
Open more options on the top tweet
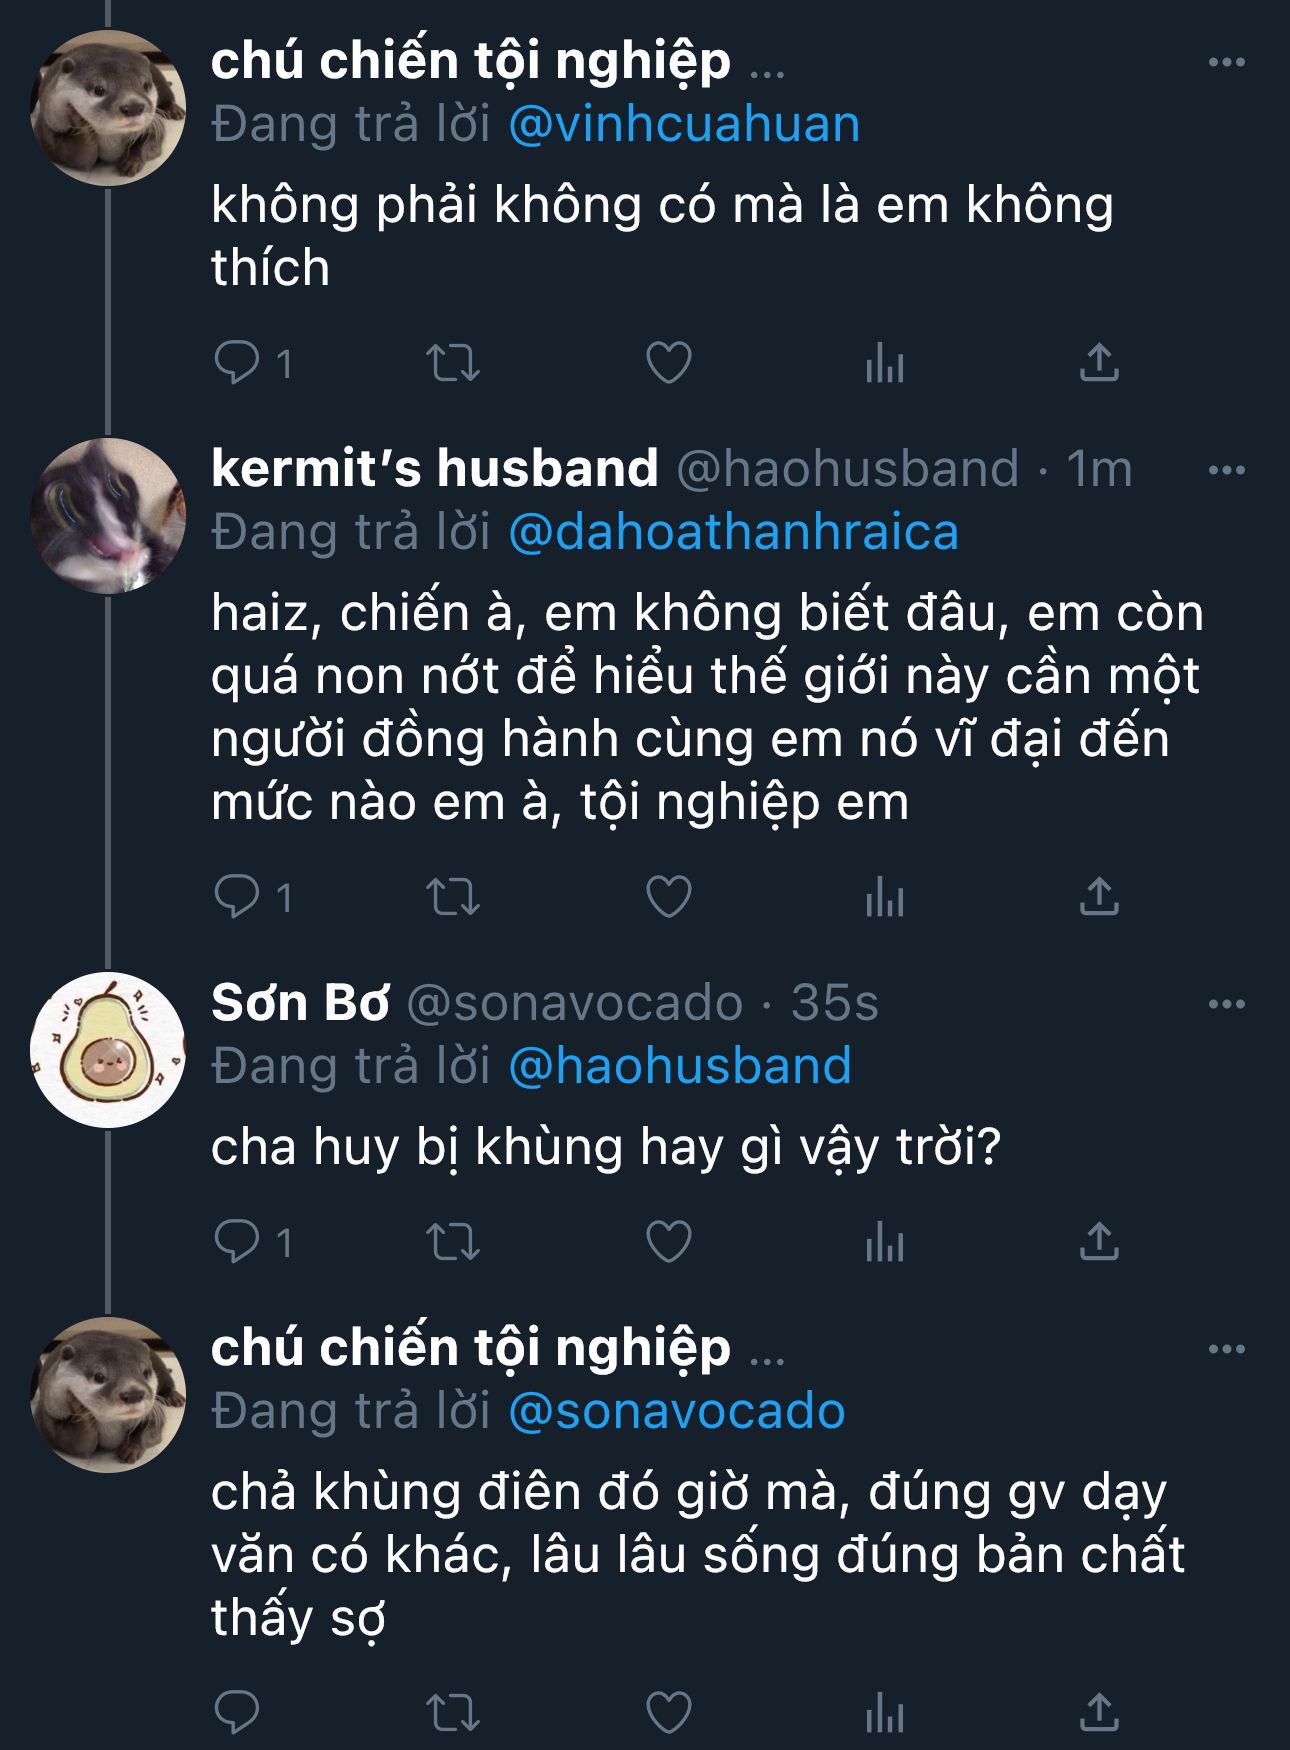click(1226, 62)
